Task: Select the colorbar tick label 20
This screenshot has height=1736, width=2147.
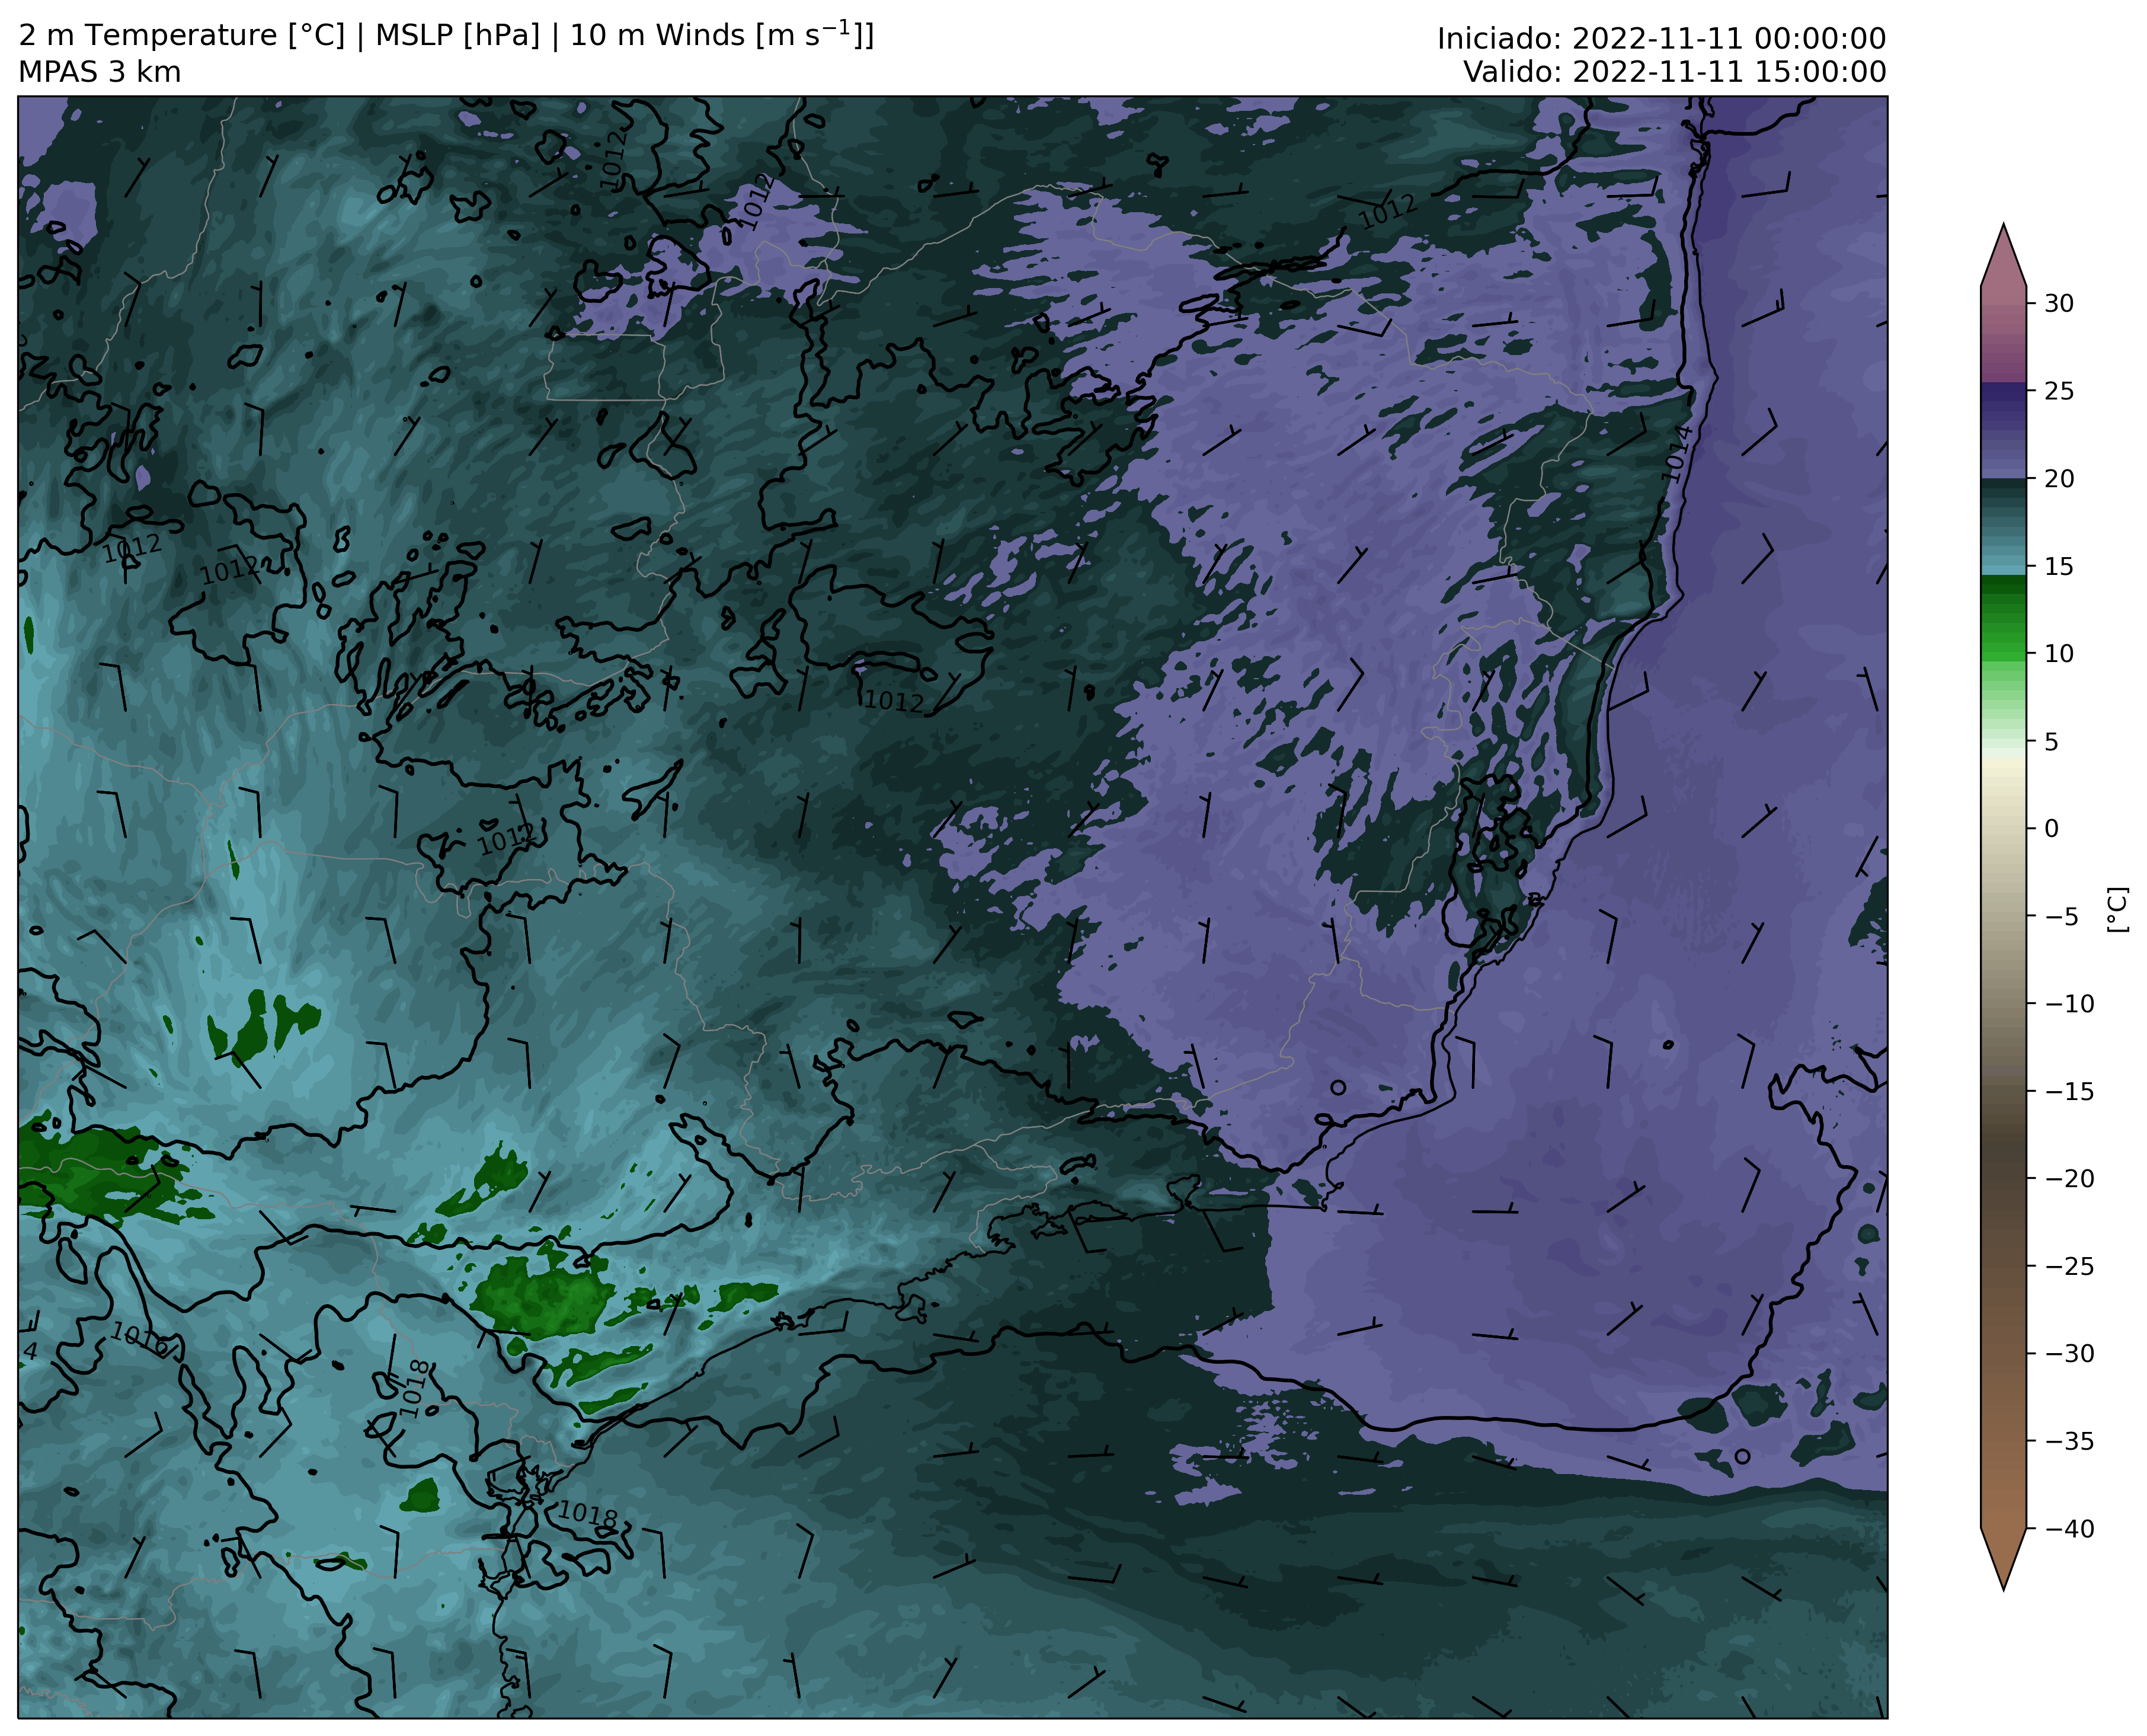Action: coord(2058,479)
